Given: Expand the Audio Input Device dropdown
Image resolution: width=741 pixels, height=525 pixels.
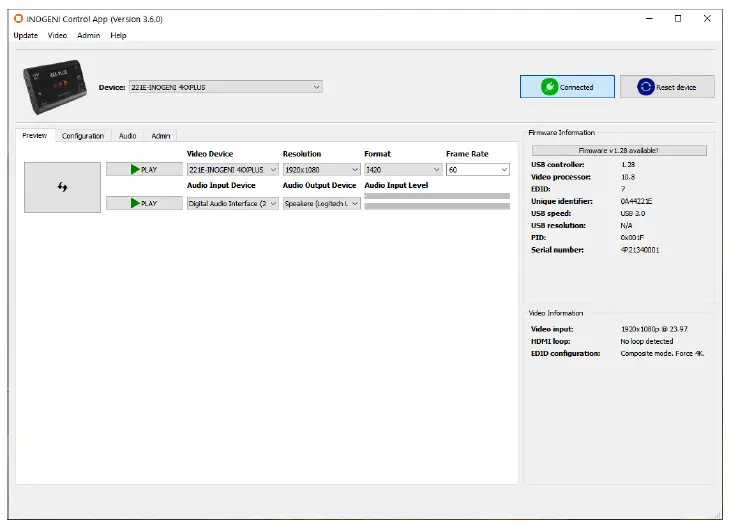Looking at the screenshot, I should 233,204.
